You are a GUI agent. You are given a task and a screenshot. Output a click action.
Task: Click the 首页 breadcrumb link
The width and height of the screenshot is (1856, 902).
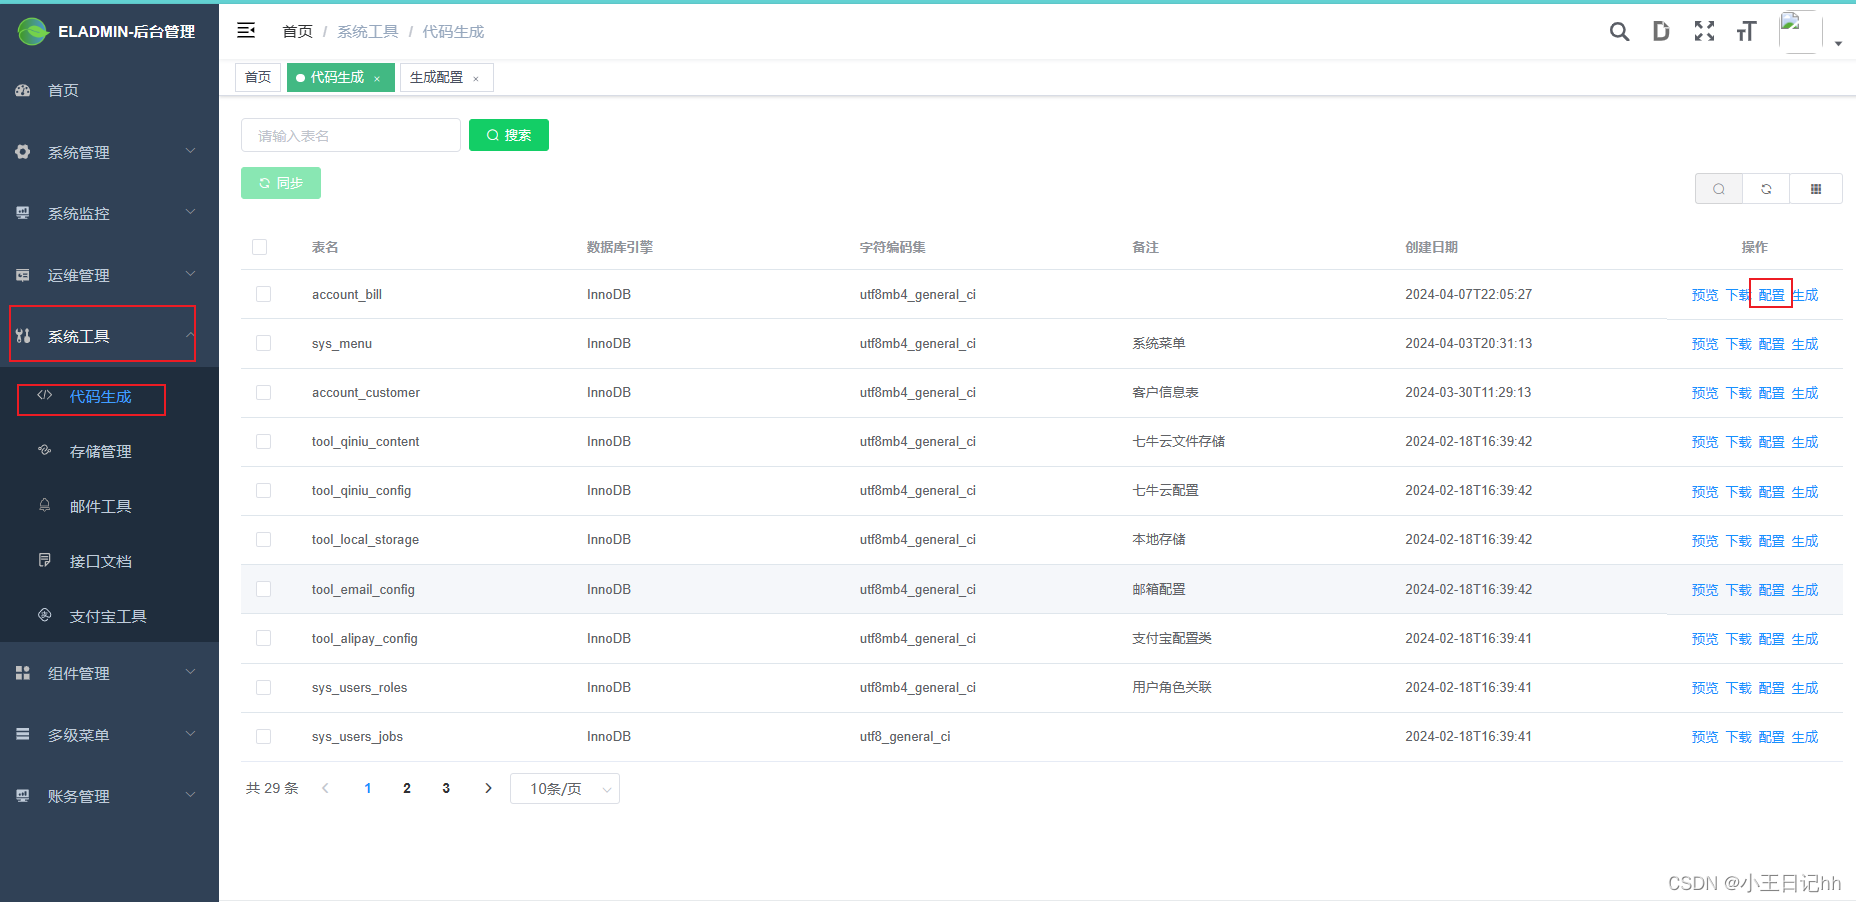(298, 32)
